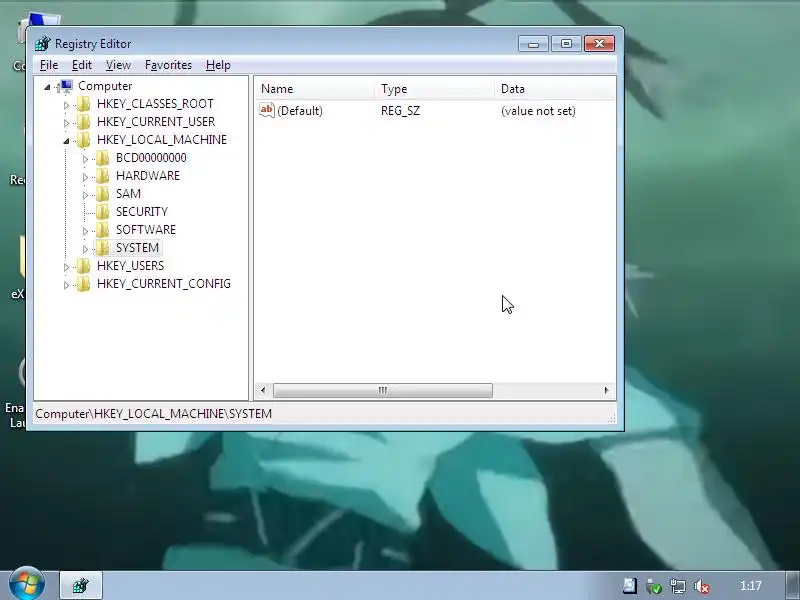800x600 pixels.
Task: Select the HKEY_CLASSES_ROOT label
Action: tap(155, 104)
